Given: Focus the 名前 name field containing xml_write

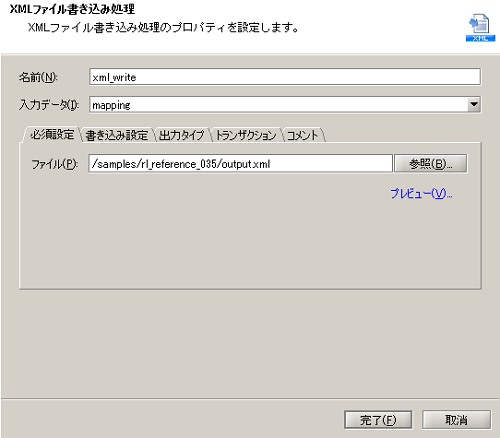Looking at the screenshot, I should click(285, 77).
